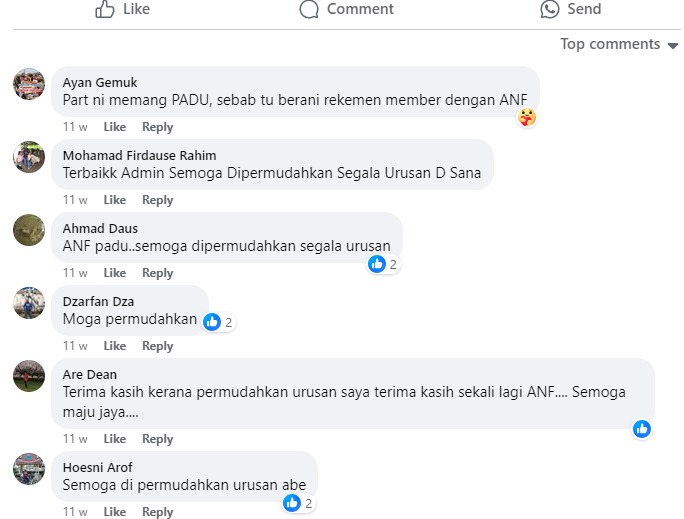This screenshot has width=684, height=519.
Task: Click the Like thumbs-up icon on the post
Action: 105,9
